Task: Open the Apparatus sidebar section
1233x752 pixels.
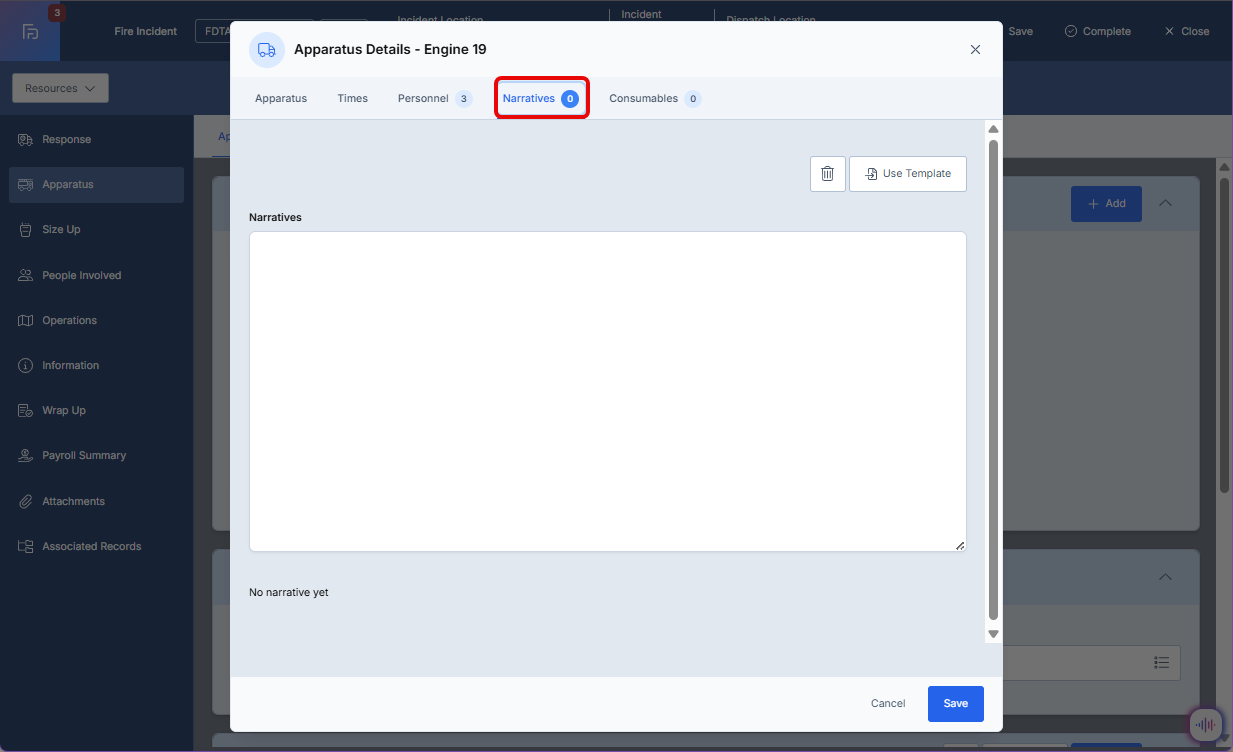Action: (x=96, y=185)
